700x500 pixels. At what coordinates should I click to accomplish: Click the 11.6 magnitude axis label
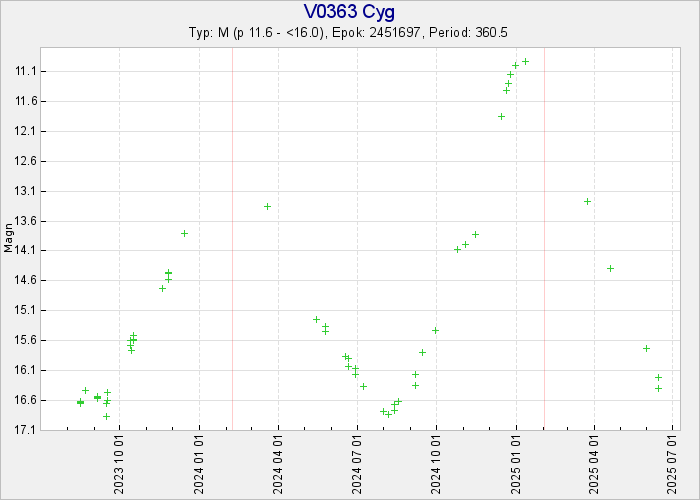coord(25,101)
